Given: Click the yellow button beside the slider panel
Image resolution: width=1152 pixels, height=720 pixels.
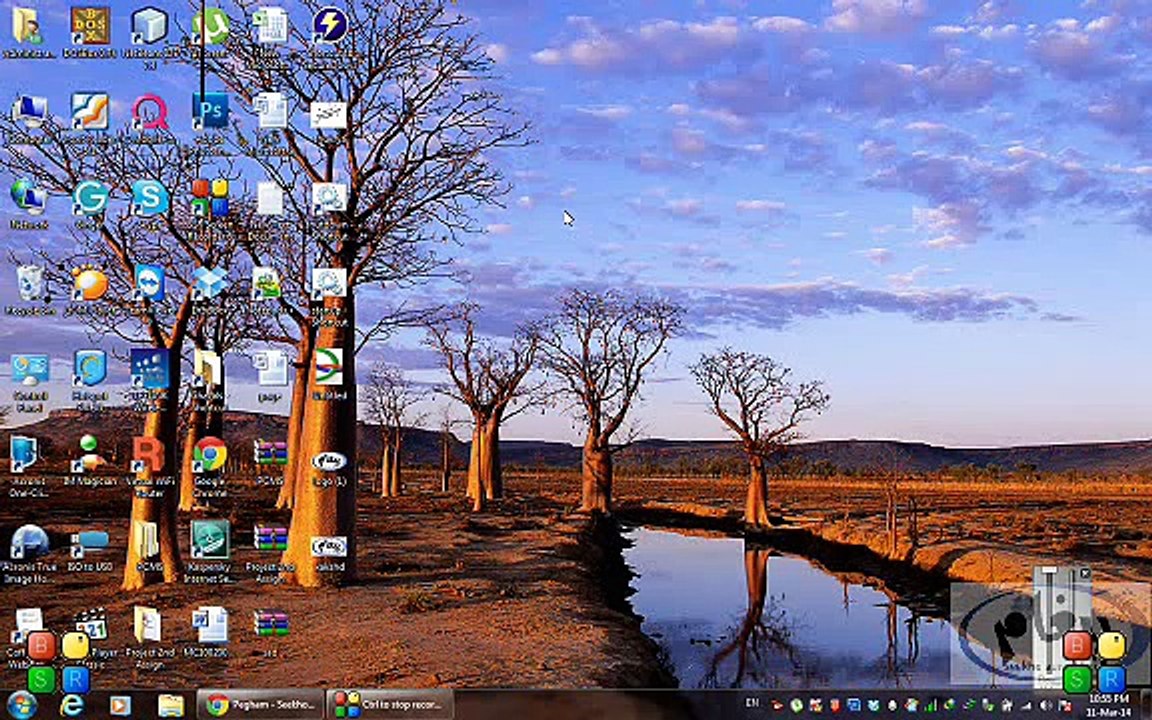Looking at the screenshot, I should click(x=1112, y=645).
